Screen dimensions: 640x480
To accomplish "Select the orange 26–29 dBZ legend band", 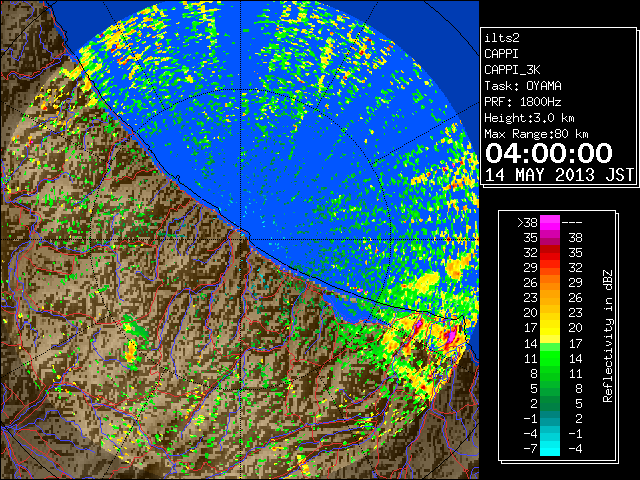I will (x=550, y=283).
